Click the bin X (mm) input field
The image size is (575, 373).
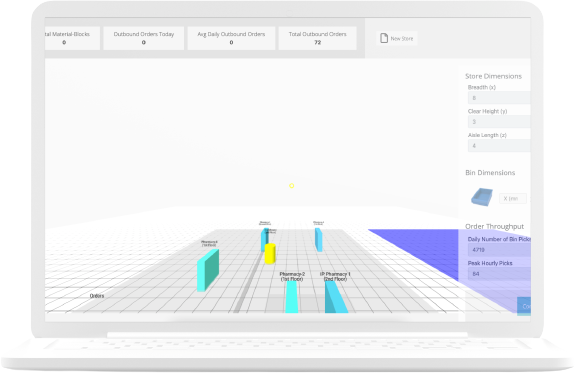pyautogui.click(x=513, y=198)
